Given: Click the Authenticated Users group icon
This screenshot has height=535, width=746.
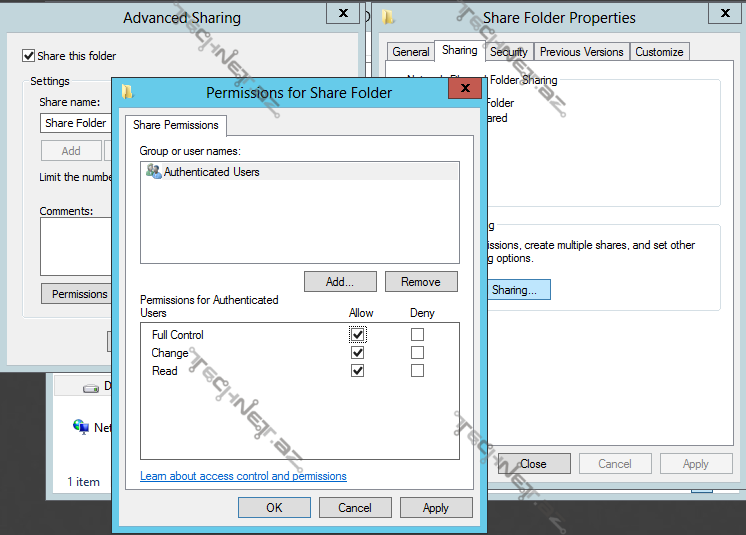Looking at the screenshot, I should [x=153, y=172].
